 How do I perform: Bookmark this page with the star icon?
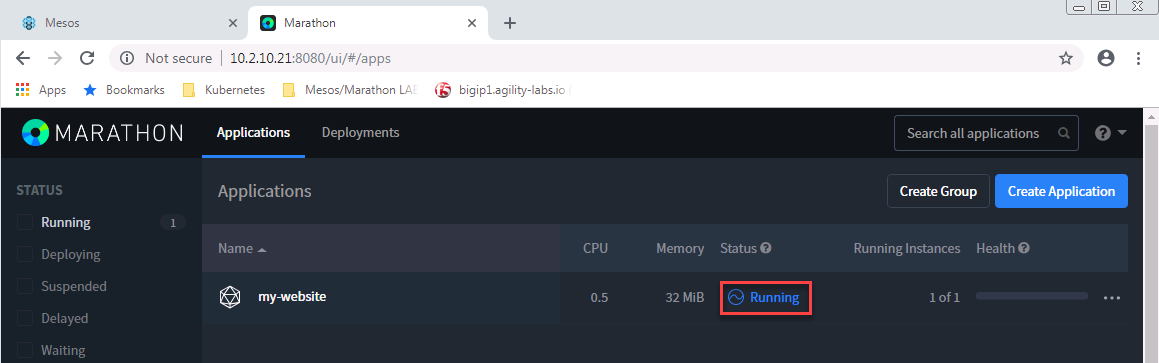(x=1065, y=58)
